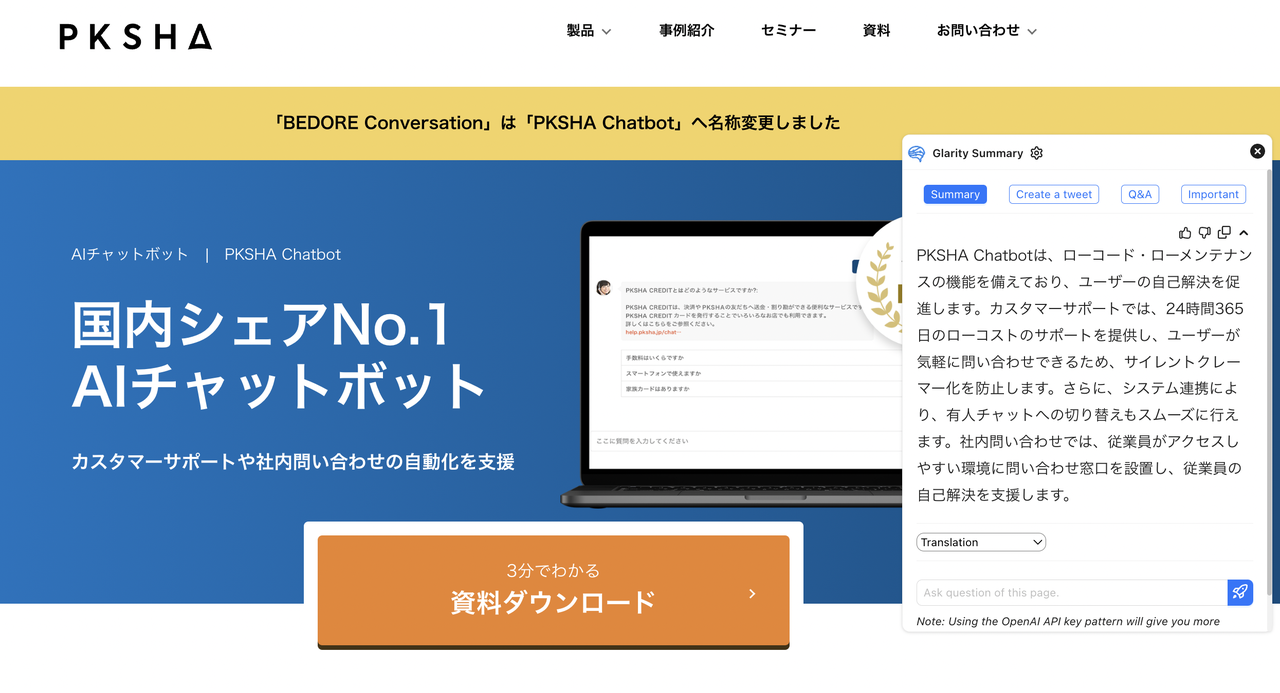The image size is (1280, 693).
Task: Click the PKSHA logo
Action: pos(136,38)
